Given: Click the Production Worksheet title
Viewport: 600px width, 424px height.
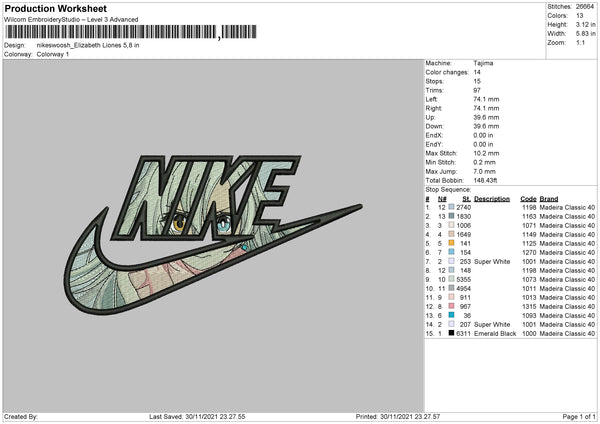Looking at the screenshot, I should coord(55,8).
